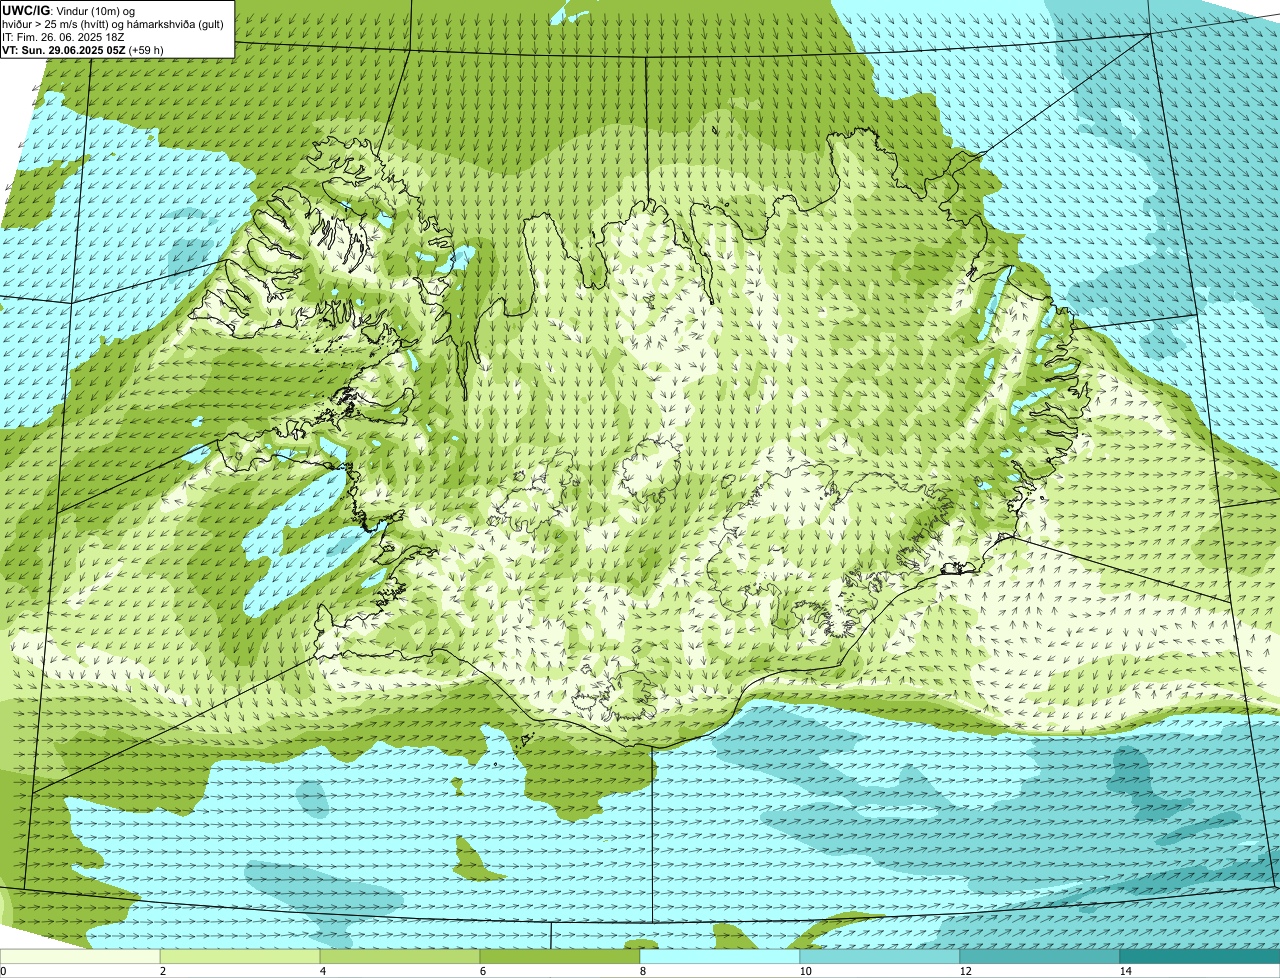Screen dimensions: 1280x978
Task: Click the 'hviður > 25 m/s (hvítt)' line
Action: pyautogui.click(x=113, y=24)
